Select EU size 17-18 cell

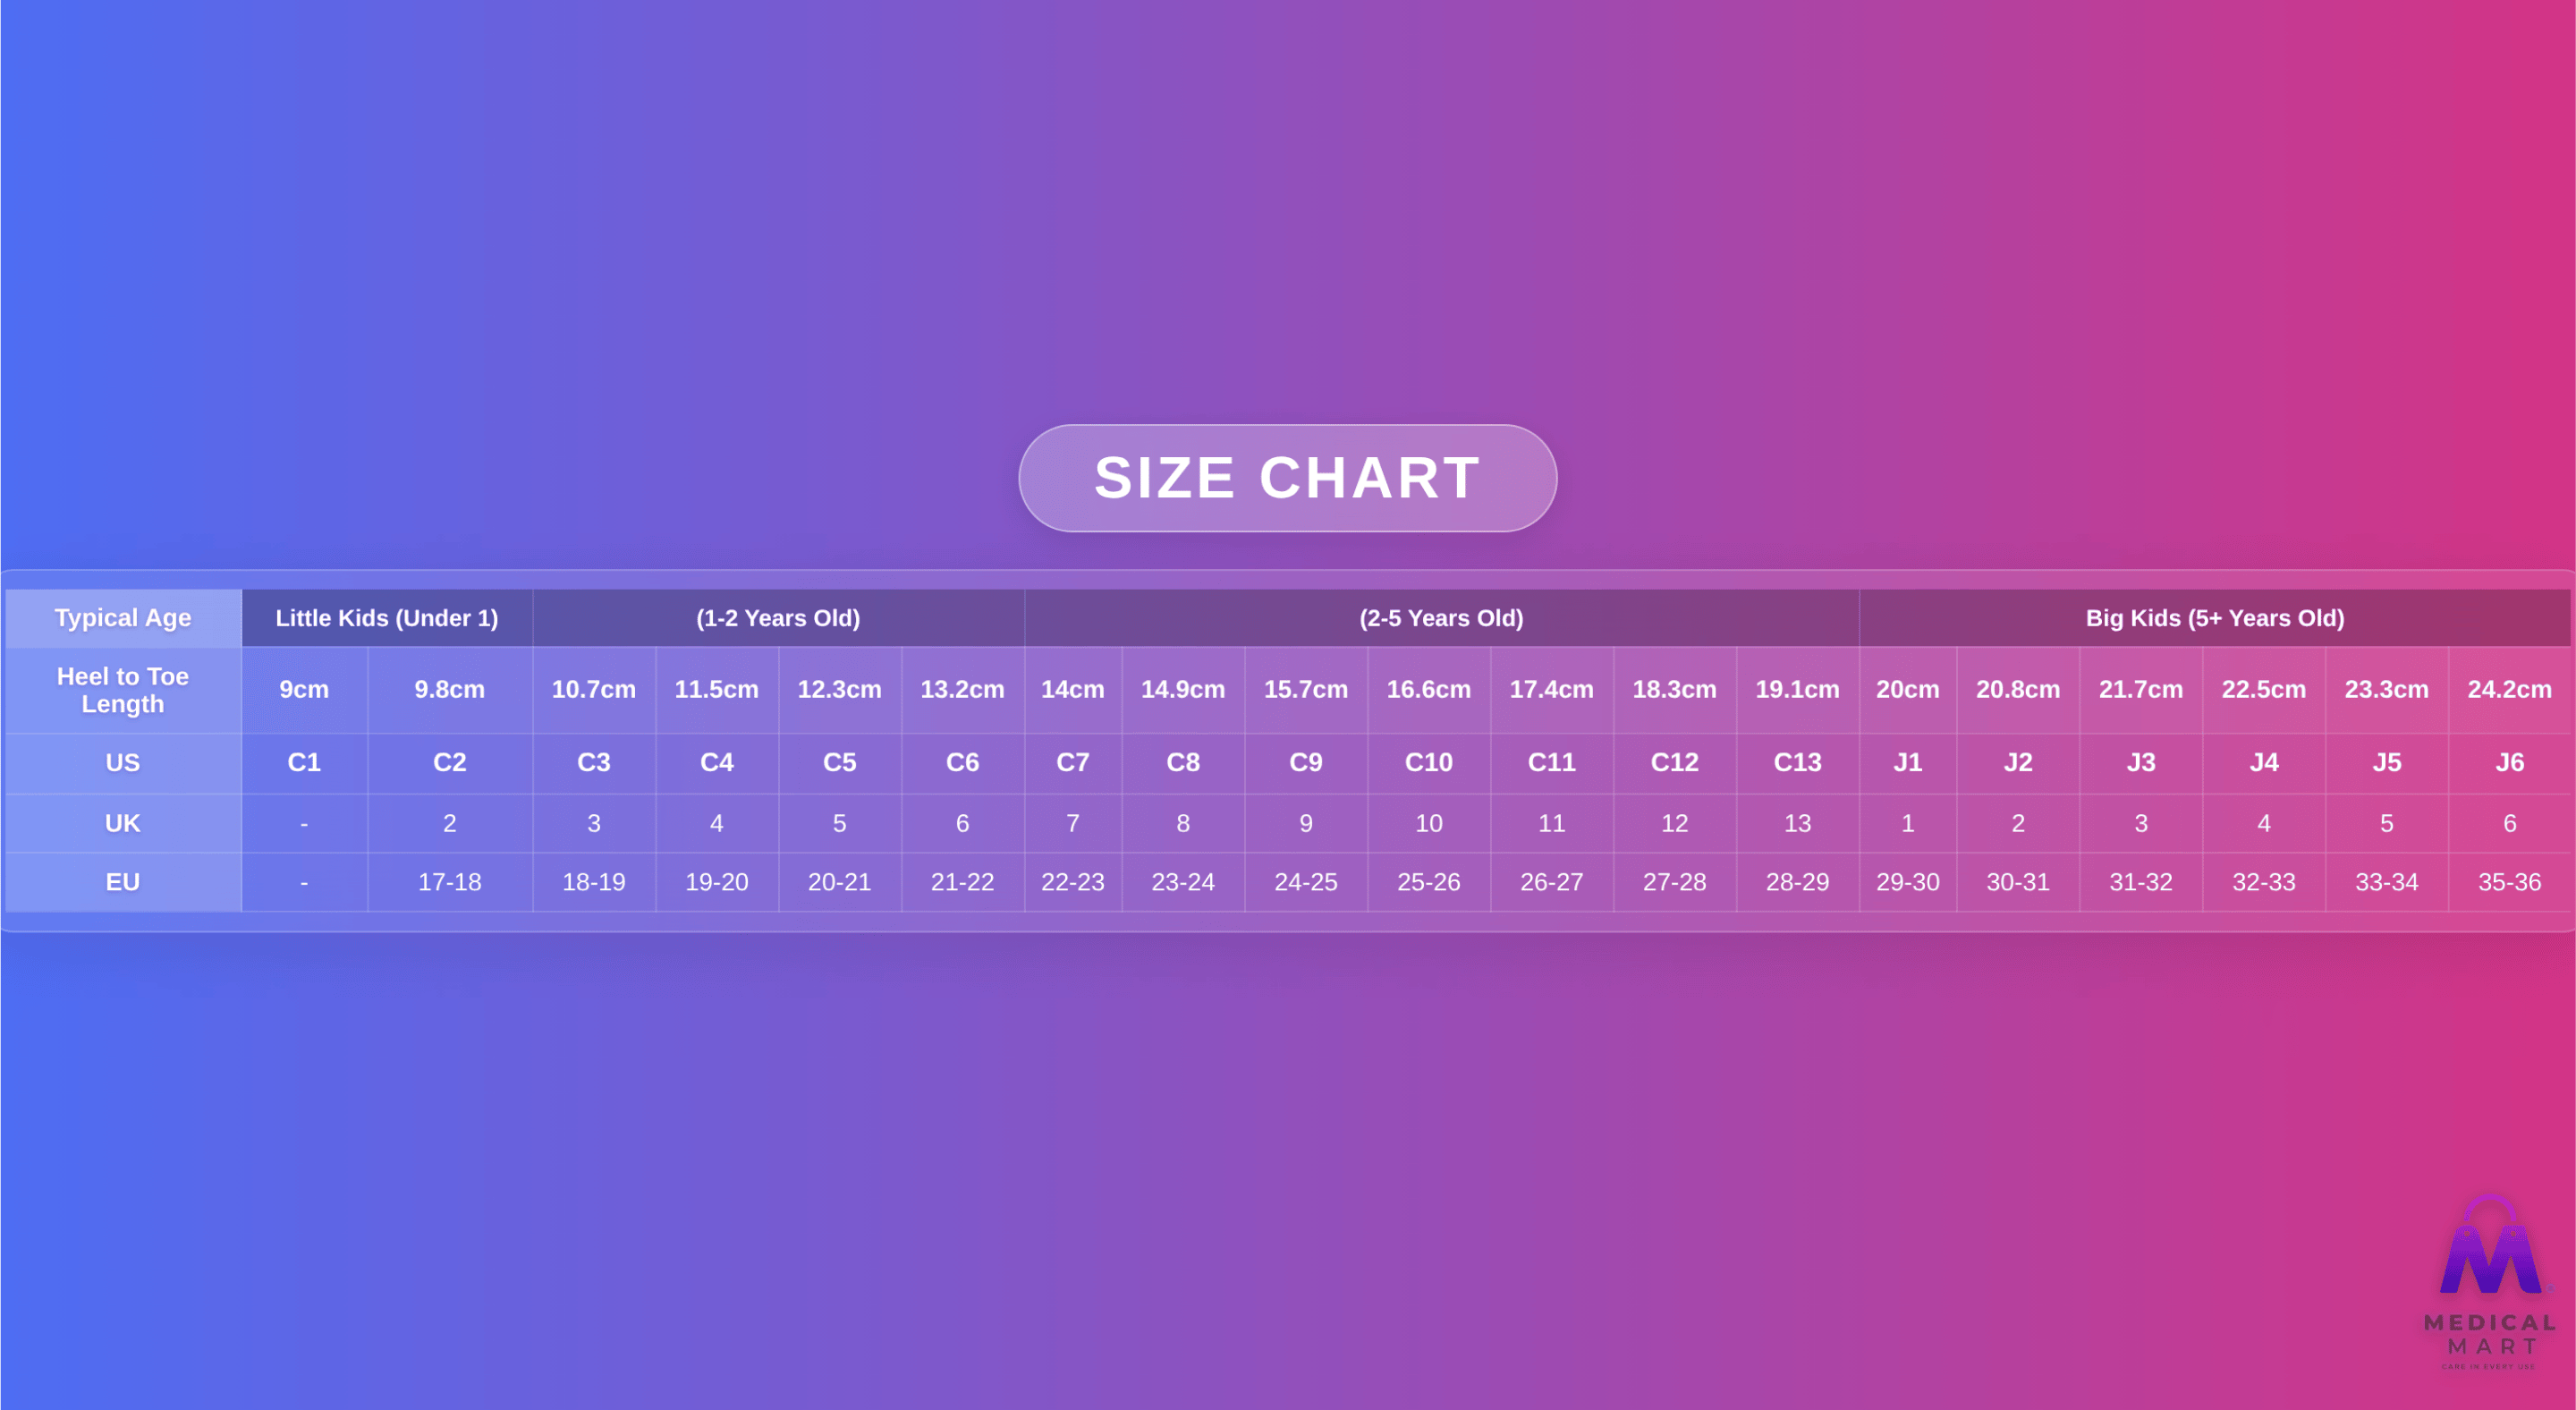[449, 882]
